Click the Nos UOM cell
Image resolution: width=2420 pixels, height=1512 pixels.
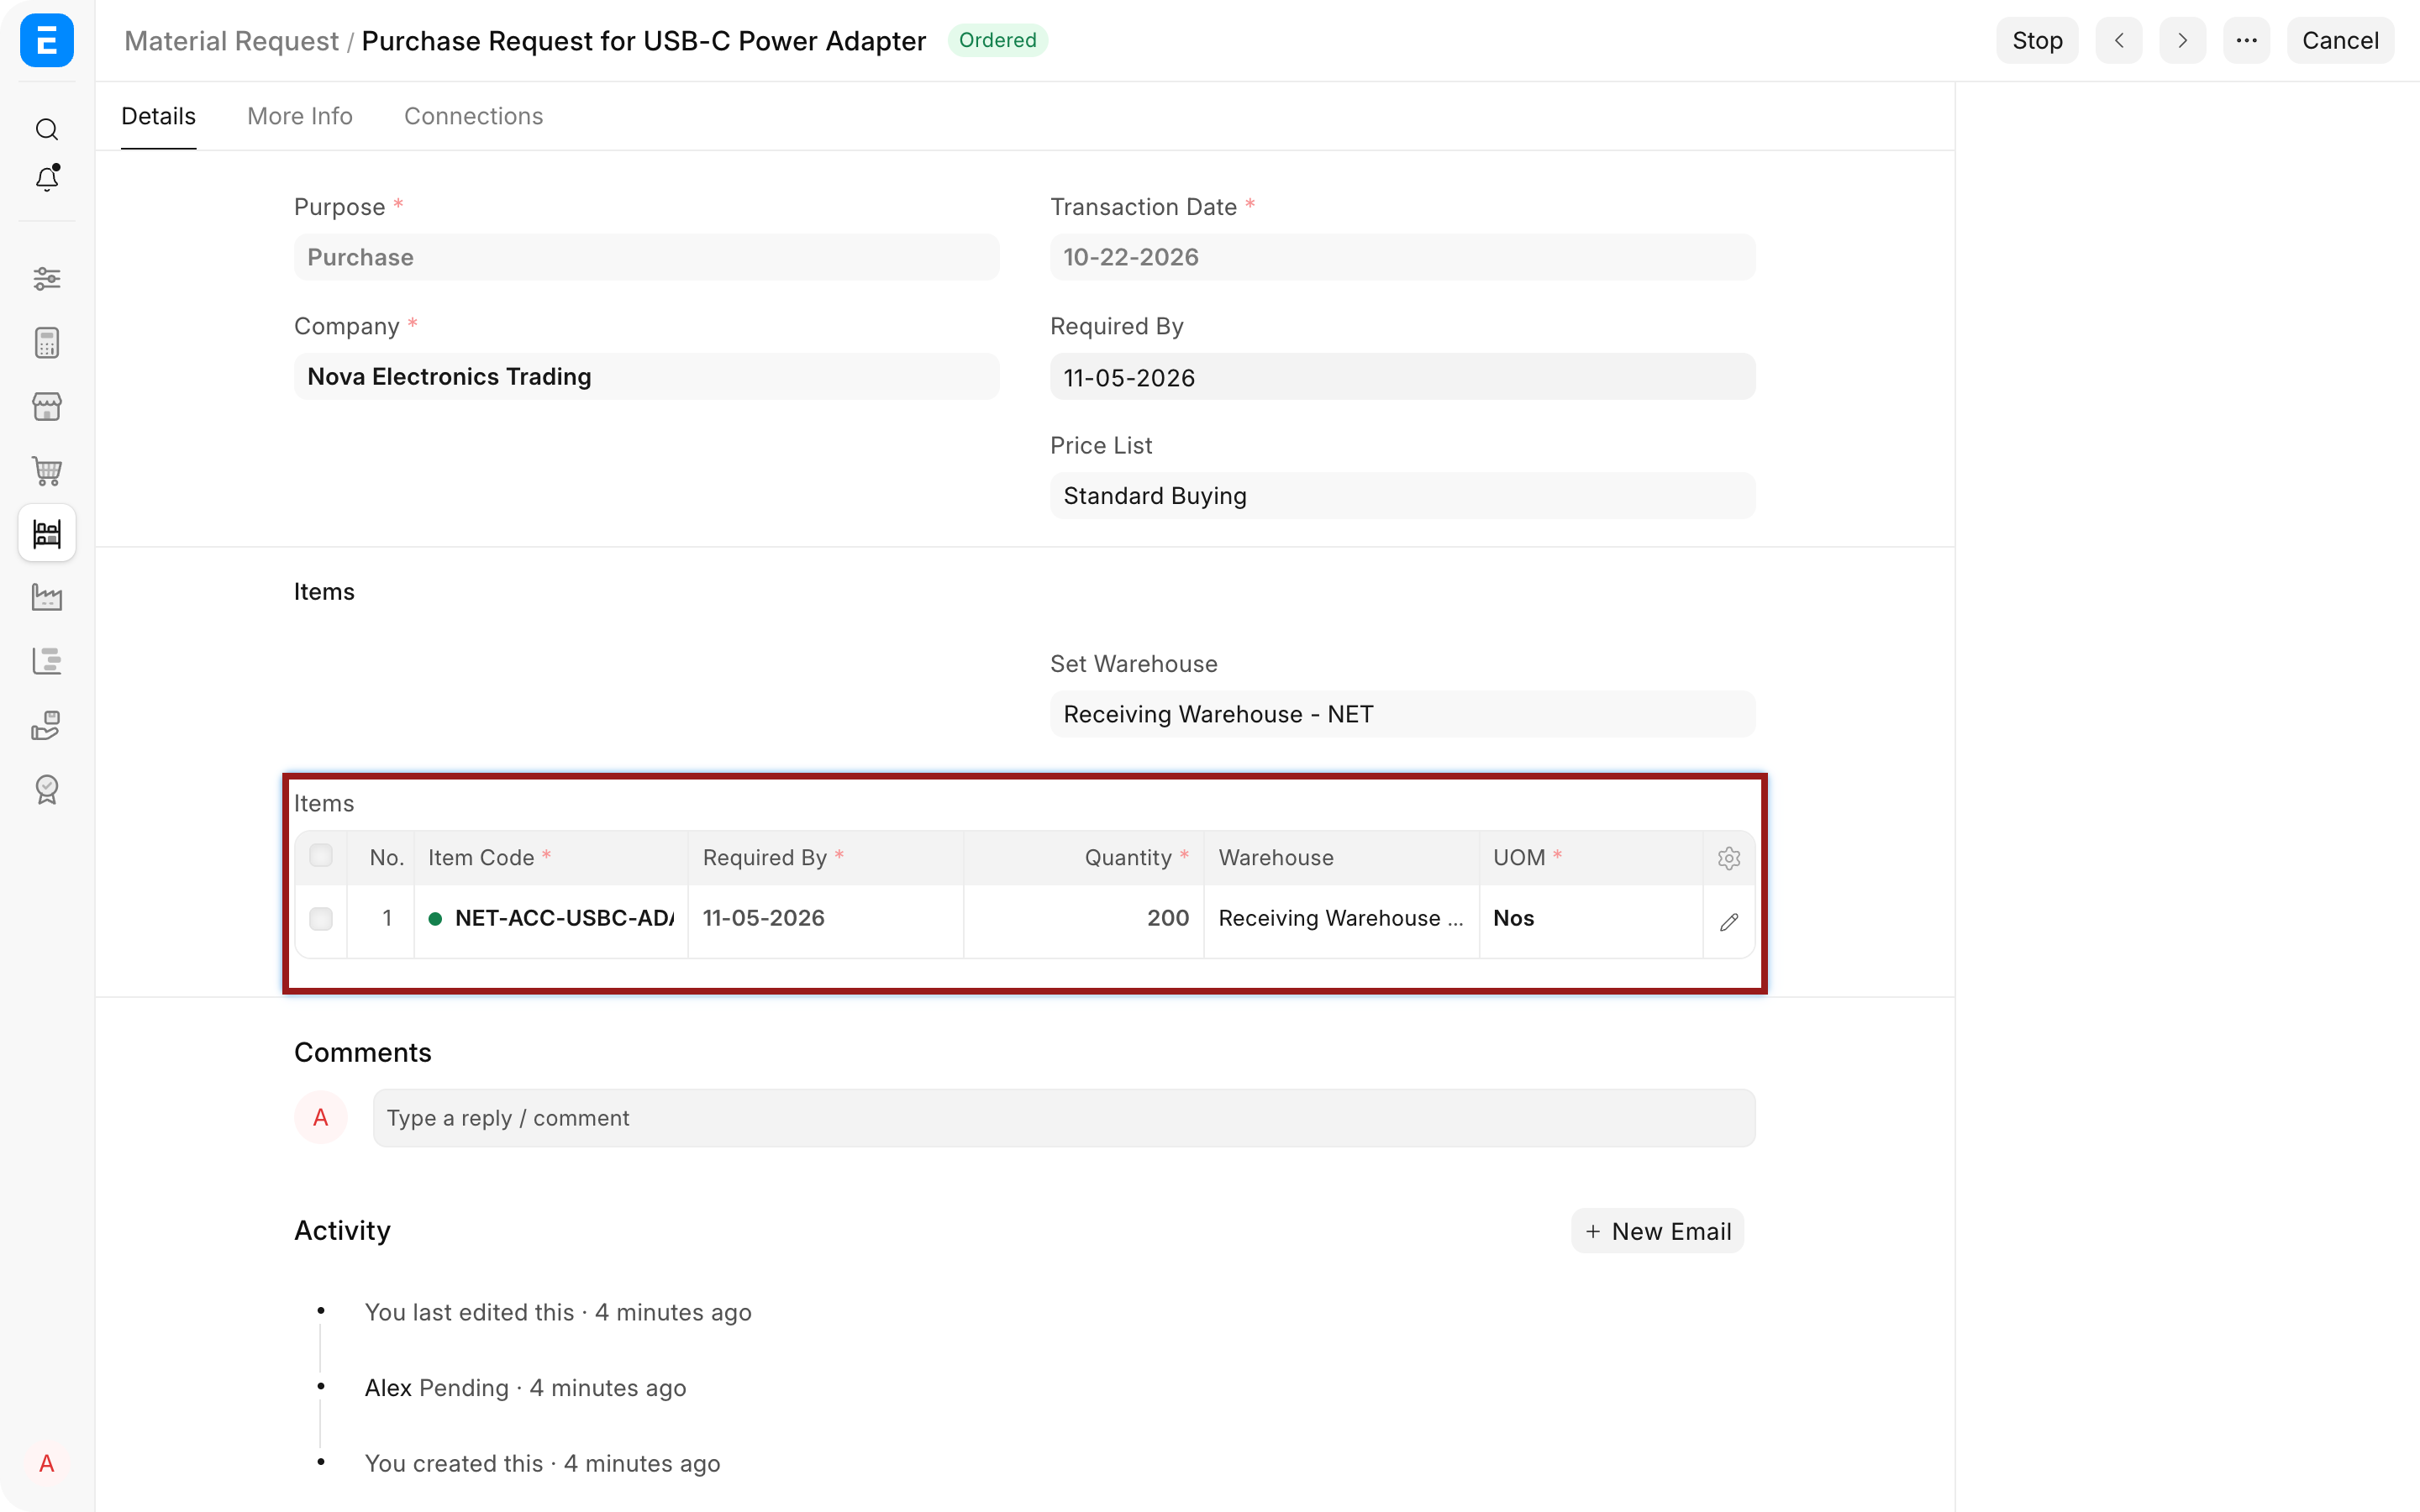click(x=1591, y=919)
